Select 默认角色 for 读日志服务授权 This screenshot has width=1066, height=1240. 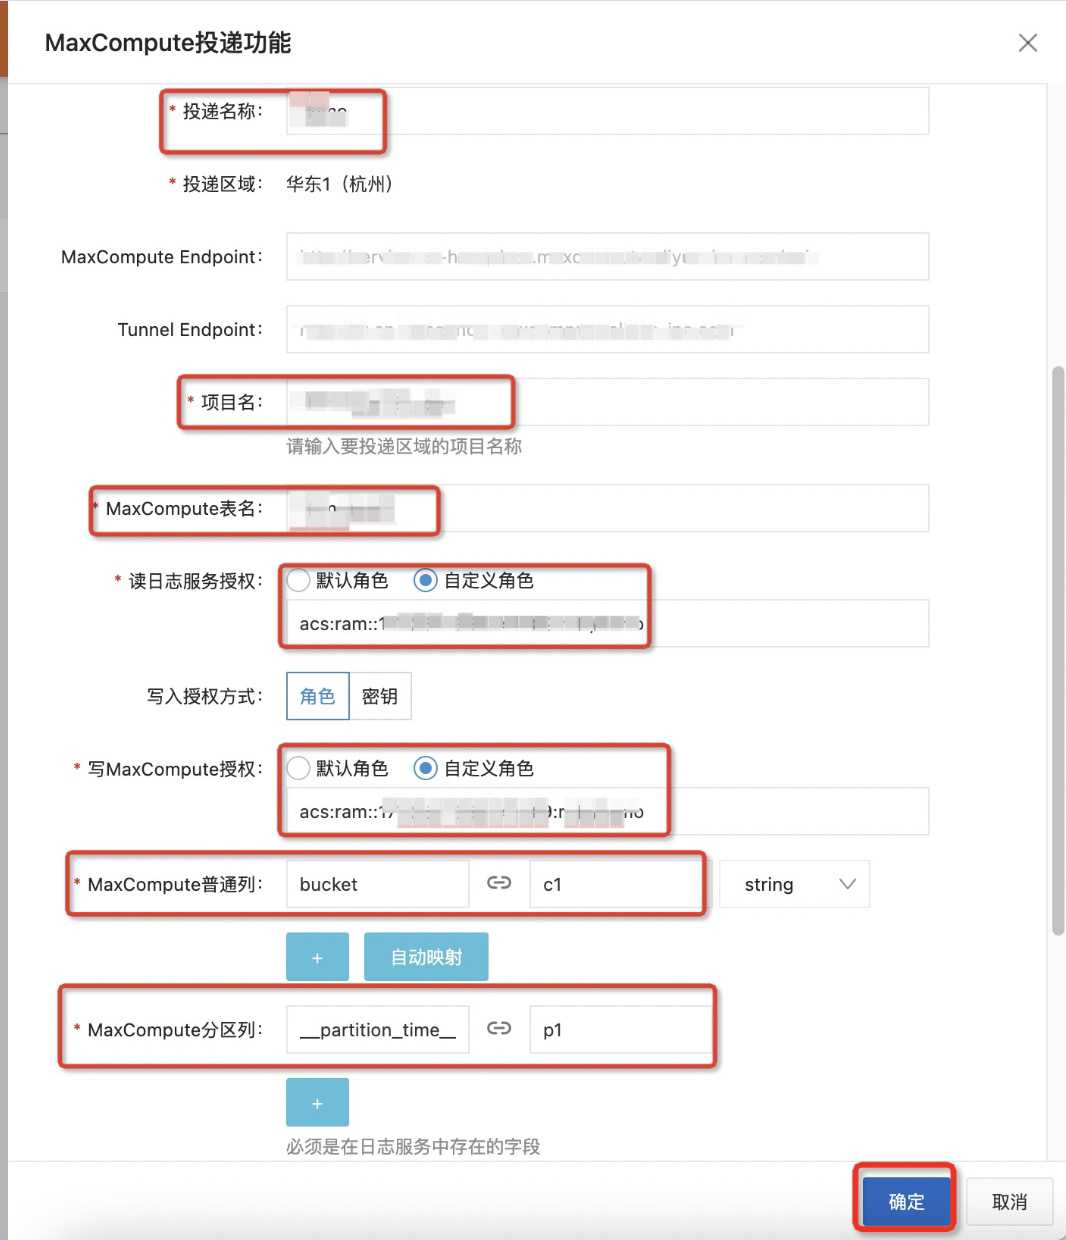pyautogui.click(x=337, y=580)
